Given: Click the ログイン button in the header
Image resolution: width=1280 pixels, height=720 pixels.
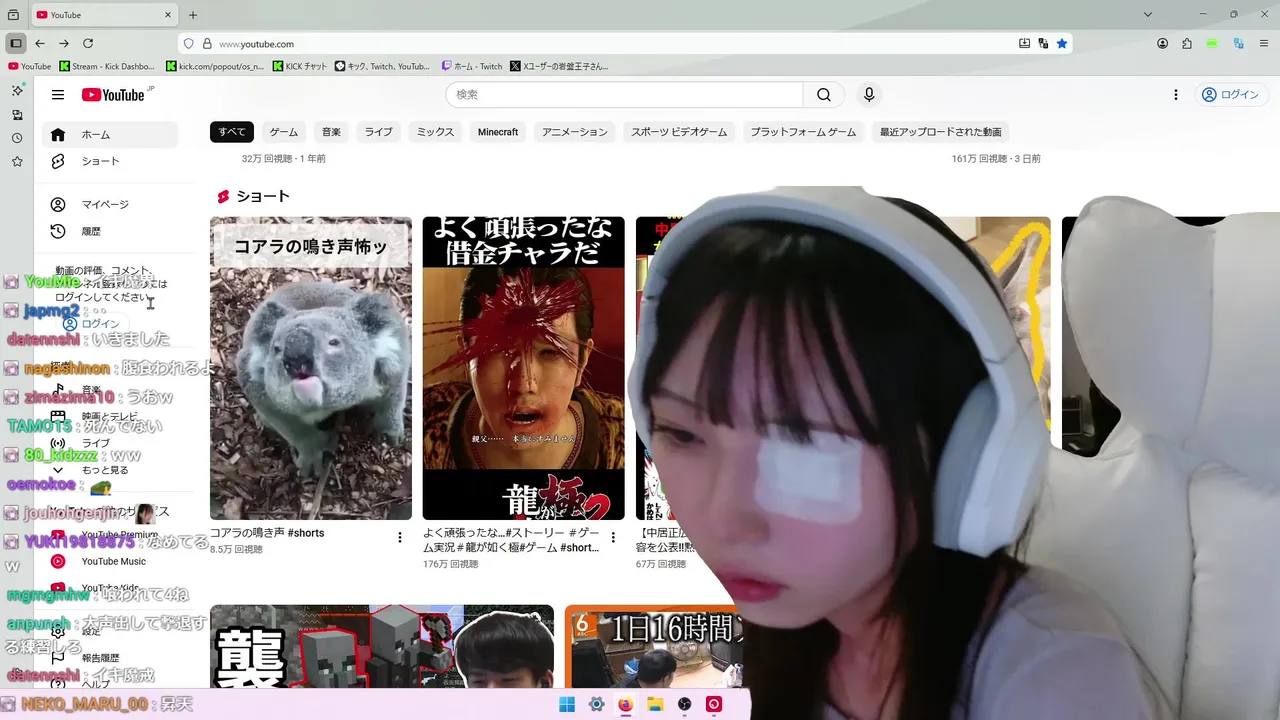Looking at the screenshot, I should pos(1230,95).
